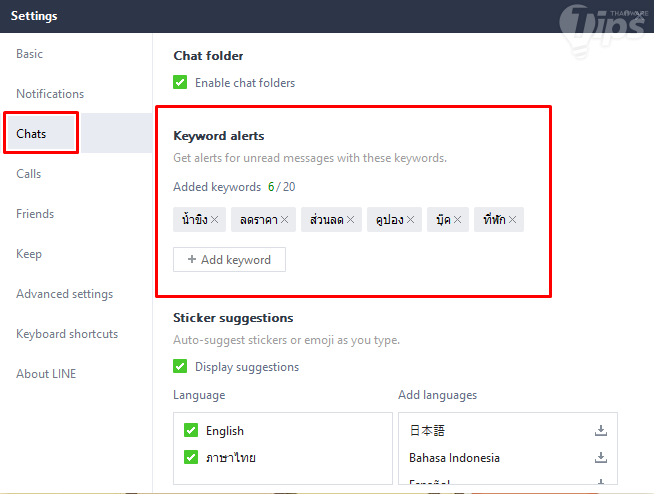Click the Add languages label
Viewport: 654px width, 494px height.
438,395
